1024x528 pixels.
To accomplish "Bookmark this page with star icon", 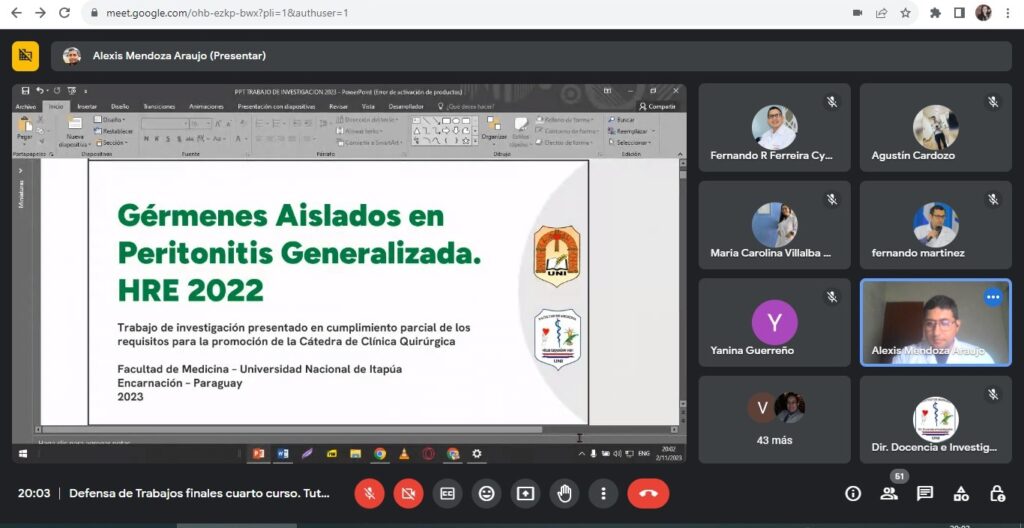I will tap(905, 13).
